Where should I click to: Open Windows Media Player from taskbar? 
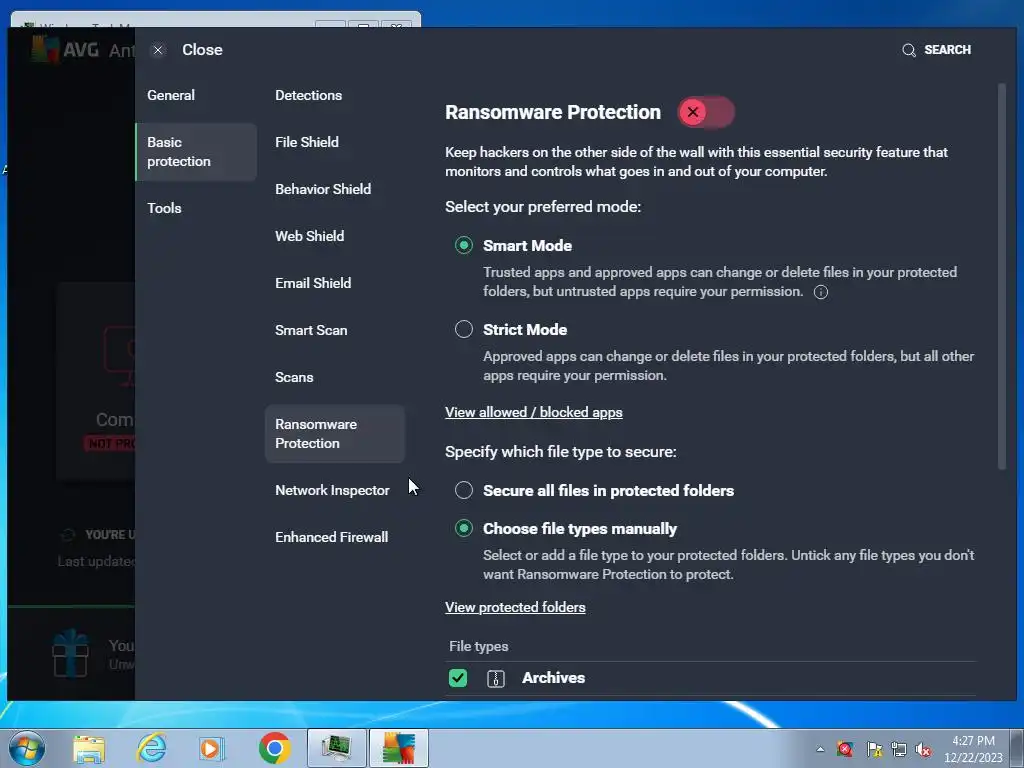(x=212, y=748)
